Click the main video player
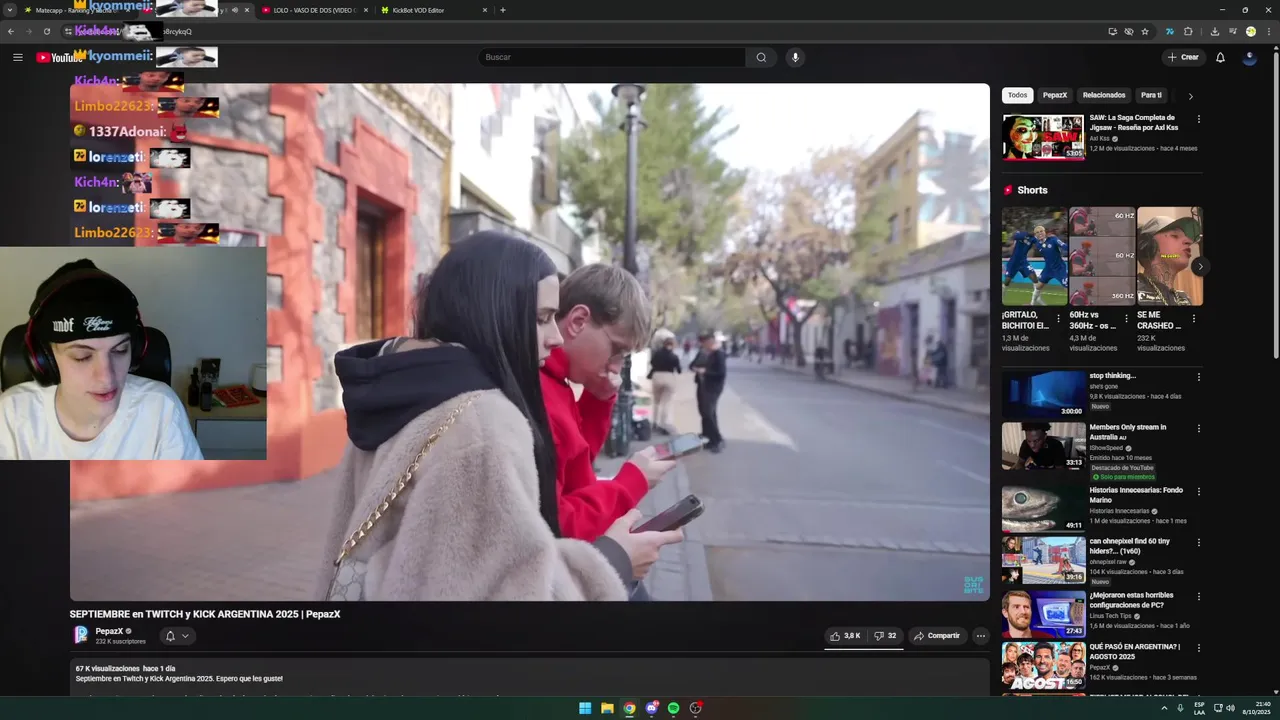Image resolution: width=1280 pixels, height=720 pixels. click(530, 342)
